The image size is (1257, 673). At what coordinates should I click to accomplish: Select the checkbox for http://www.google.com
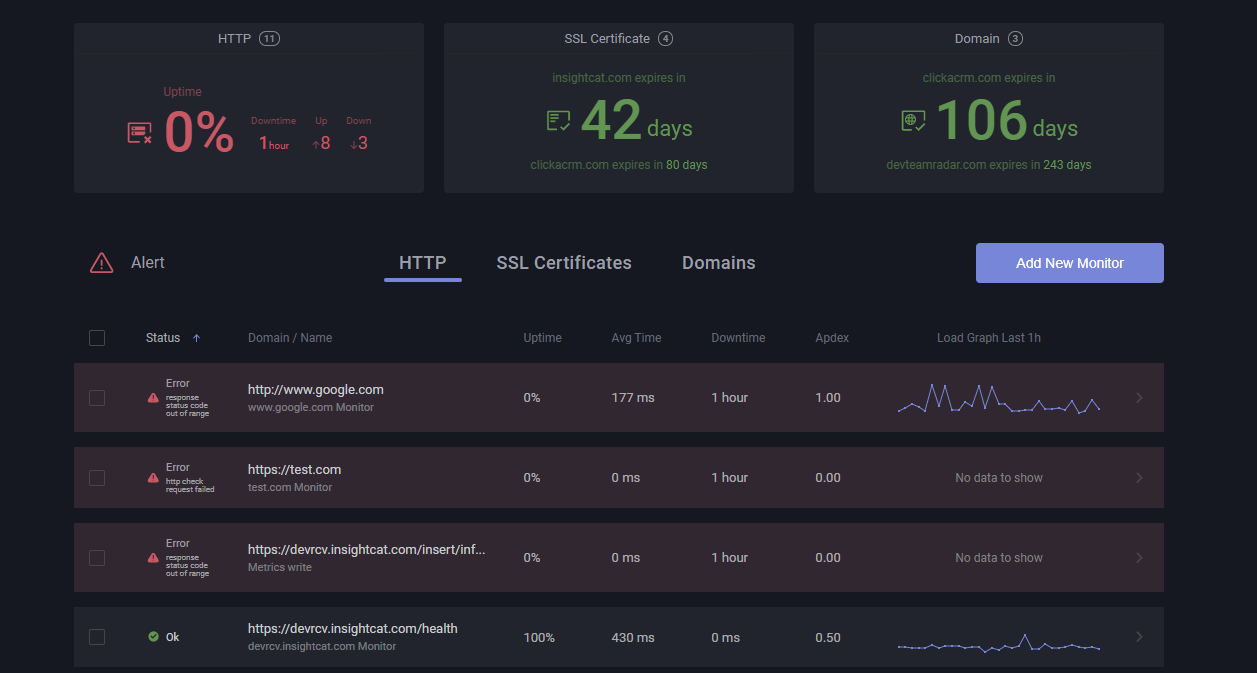pyautogui.click(x=97, y=398)
